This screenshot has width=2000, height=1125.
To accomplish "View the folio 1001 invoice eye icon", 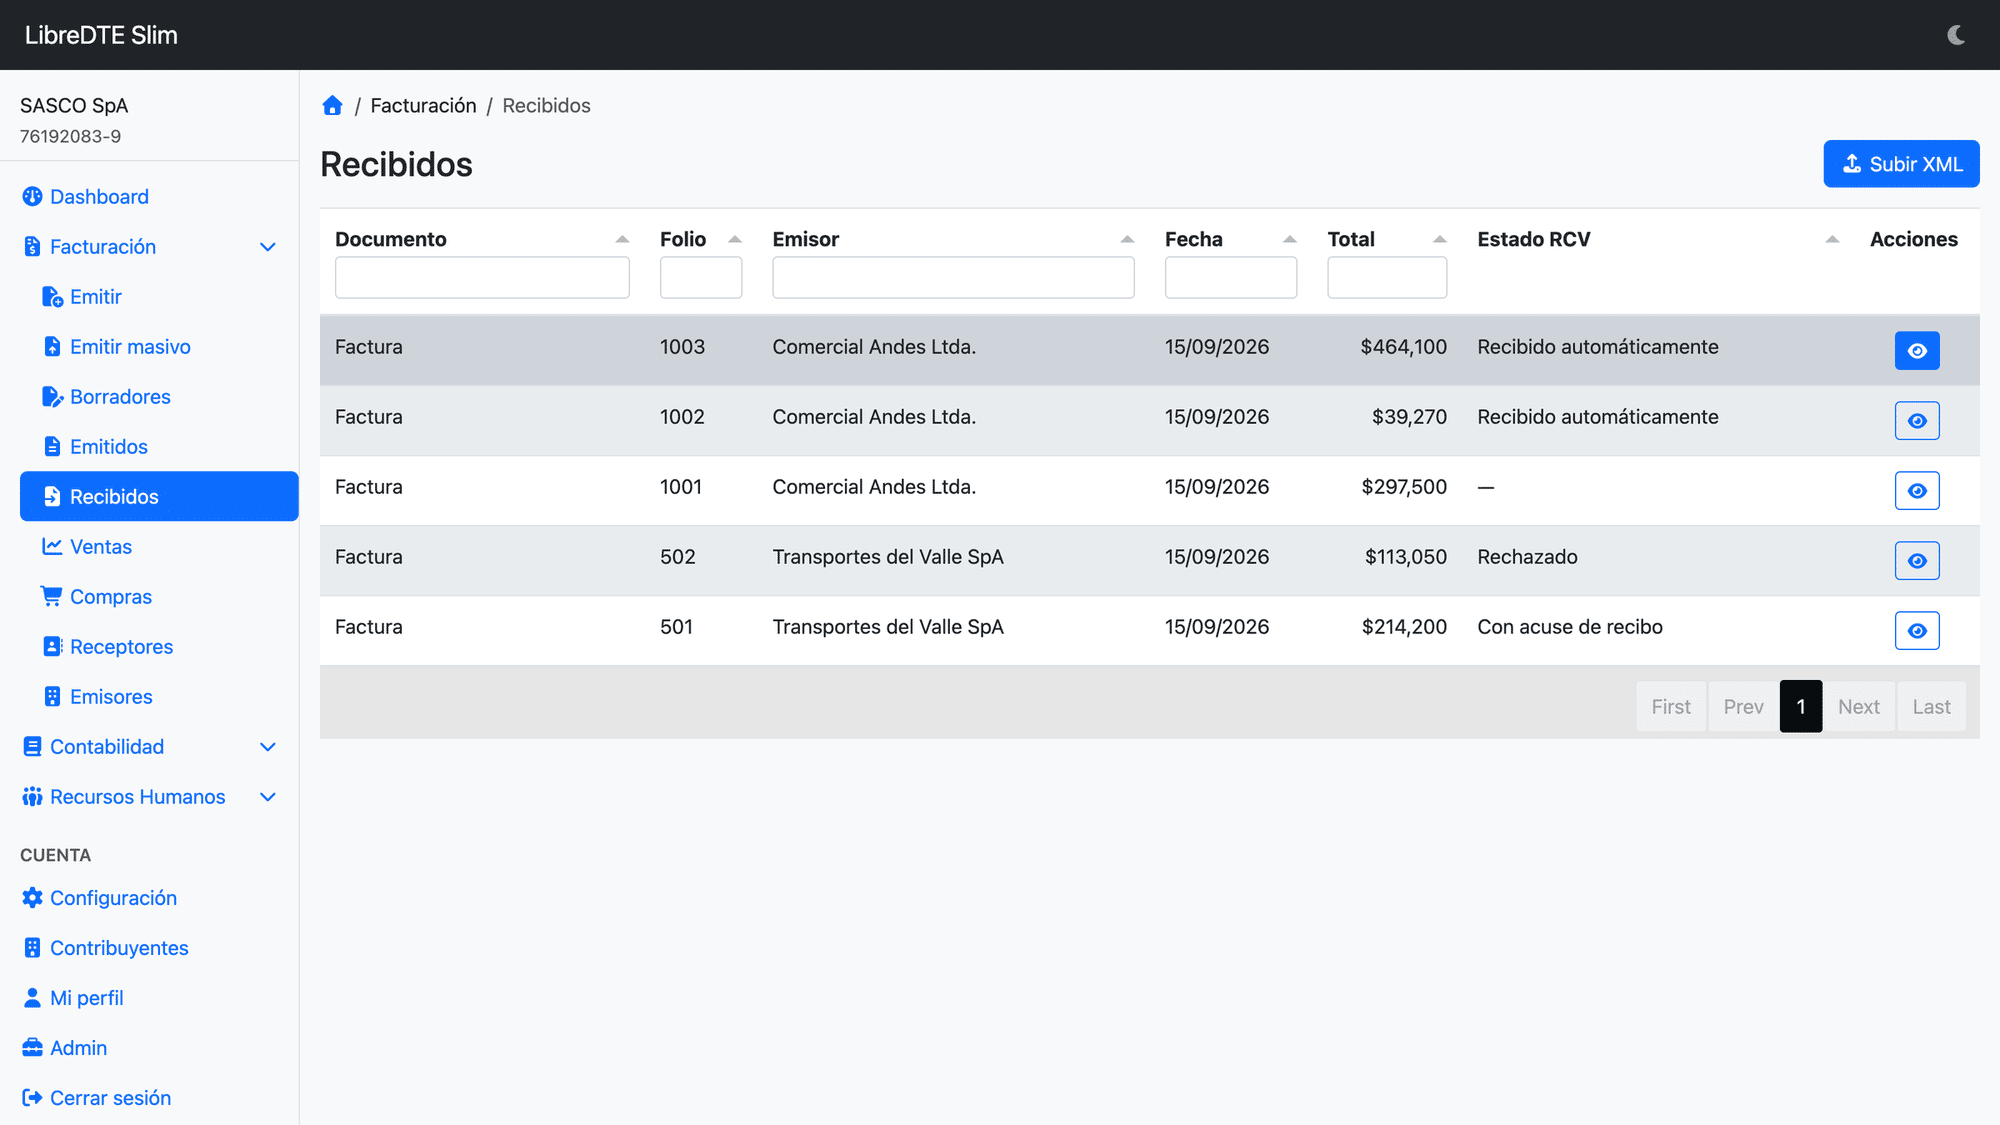I will (1917, 491).
